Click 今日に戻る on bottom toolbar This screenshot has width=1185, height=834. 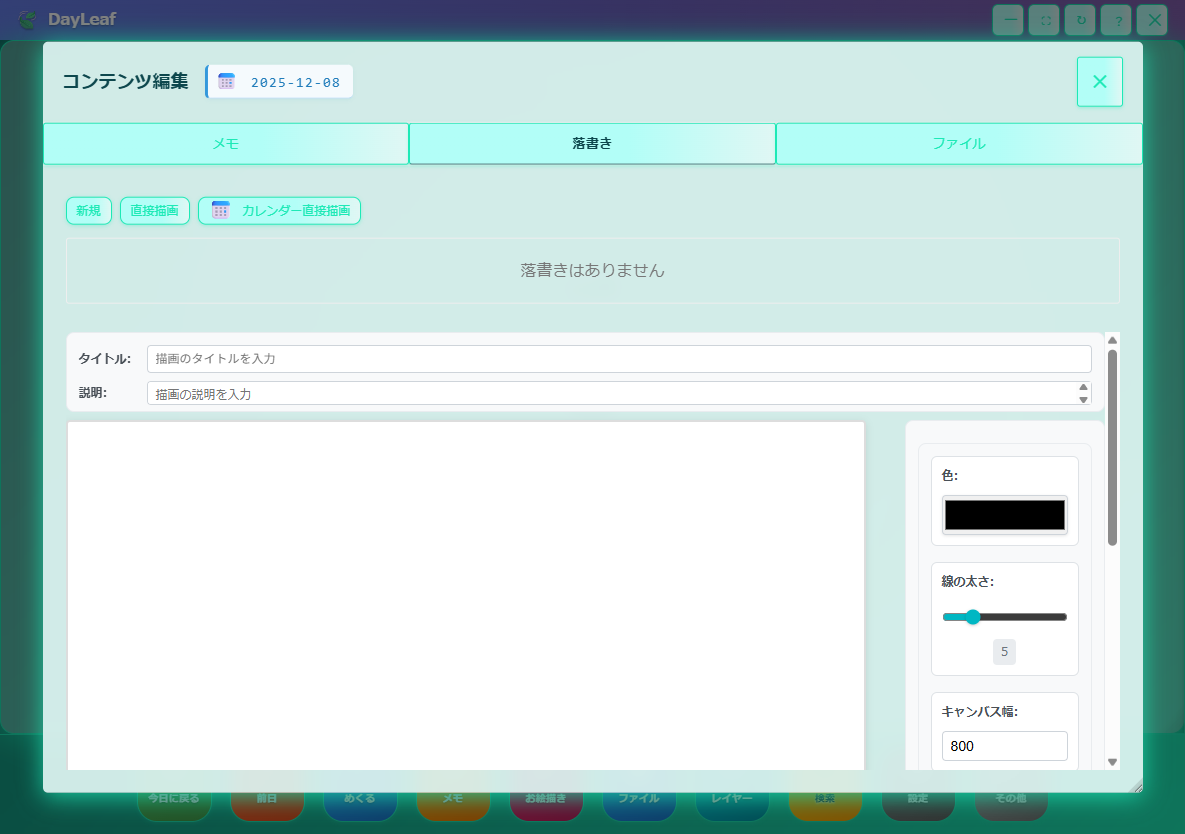(174, 797)
